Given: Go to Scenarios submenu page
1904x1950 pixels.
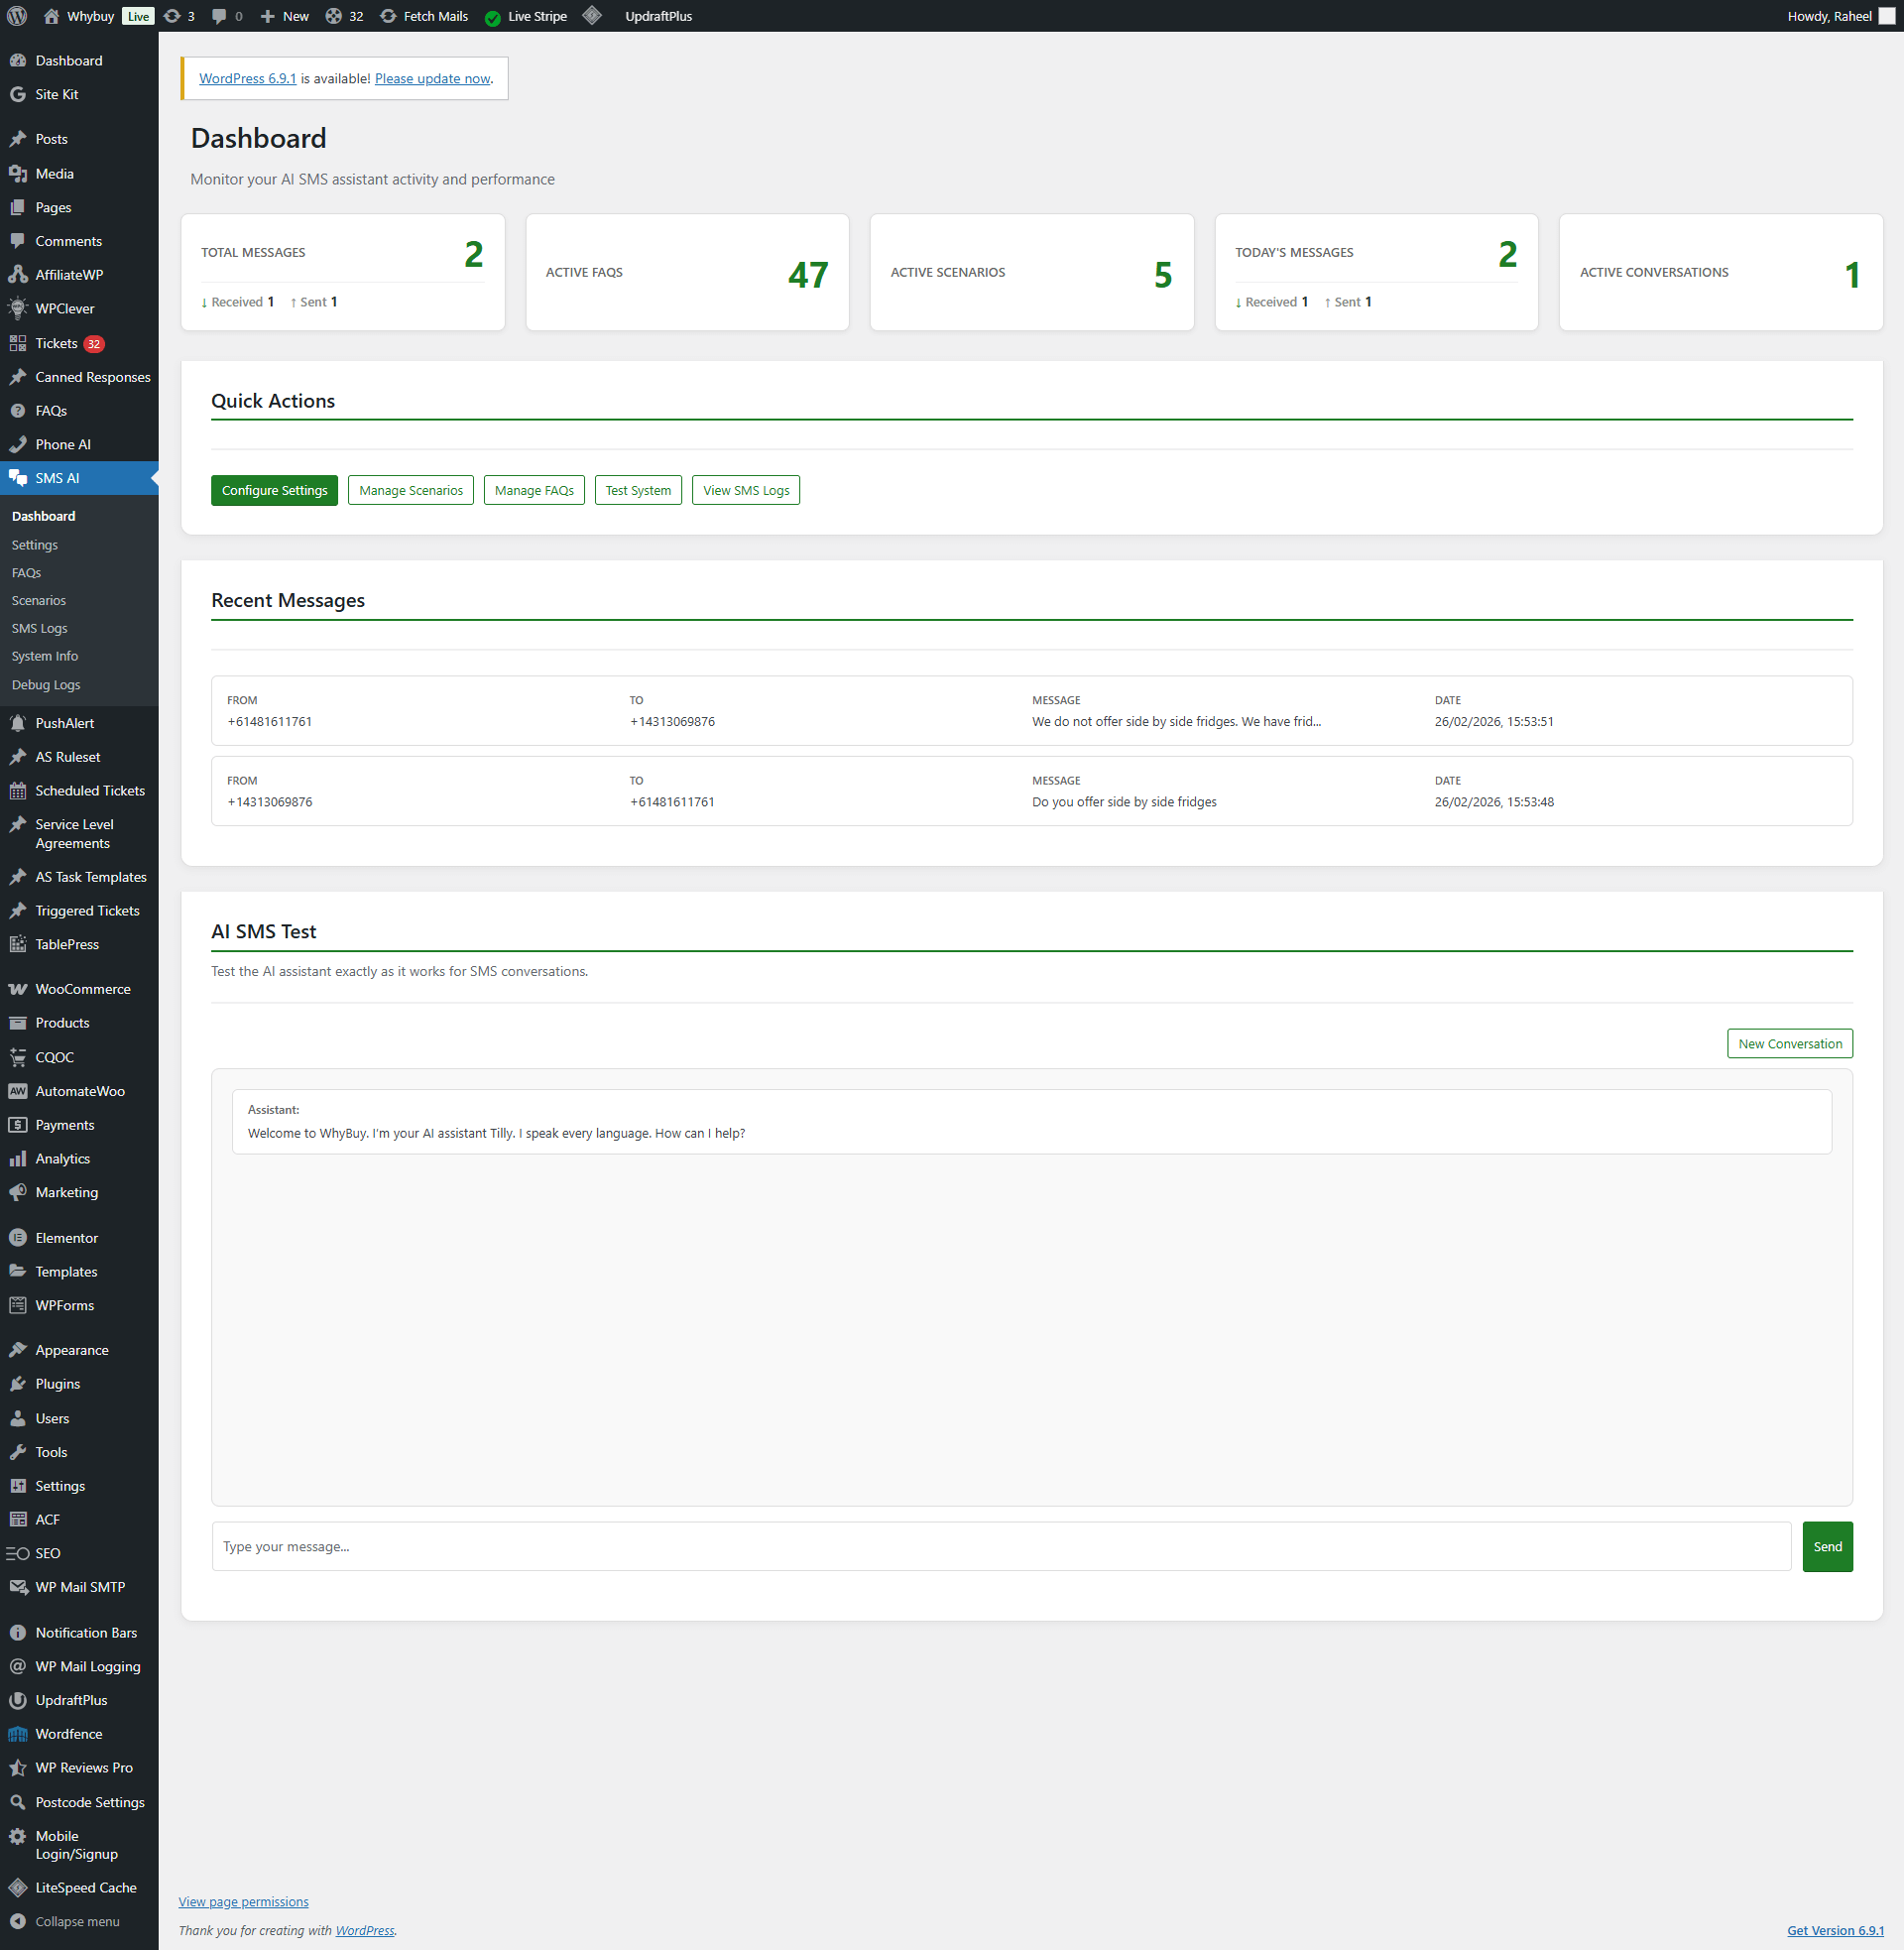Looking at the screenshot, I should click(39, 600).
